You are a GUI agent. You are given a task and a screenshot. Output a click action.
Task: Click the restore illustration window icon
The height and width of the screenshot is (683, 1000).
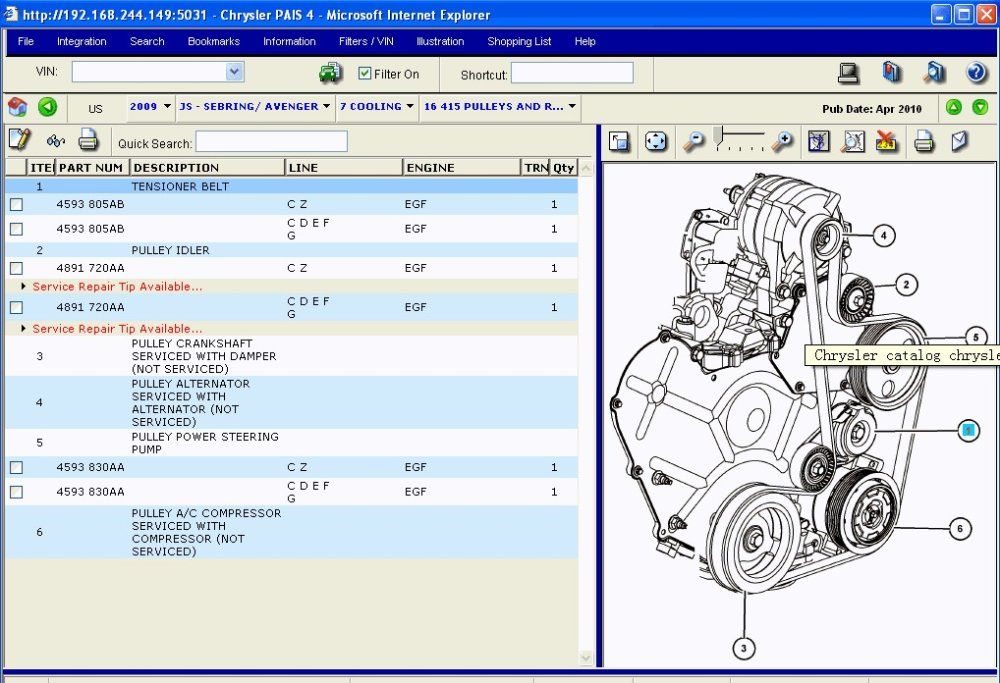[619, 141]
